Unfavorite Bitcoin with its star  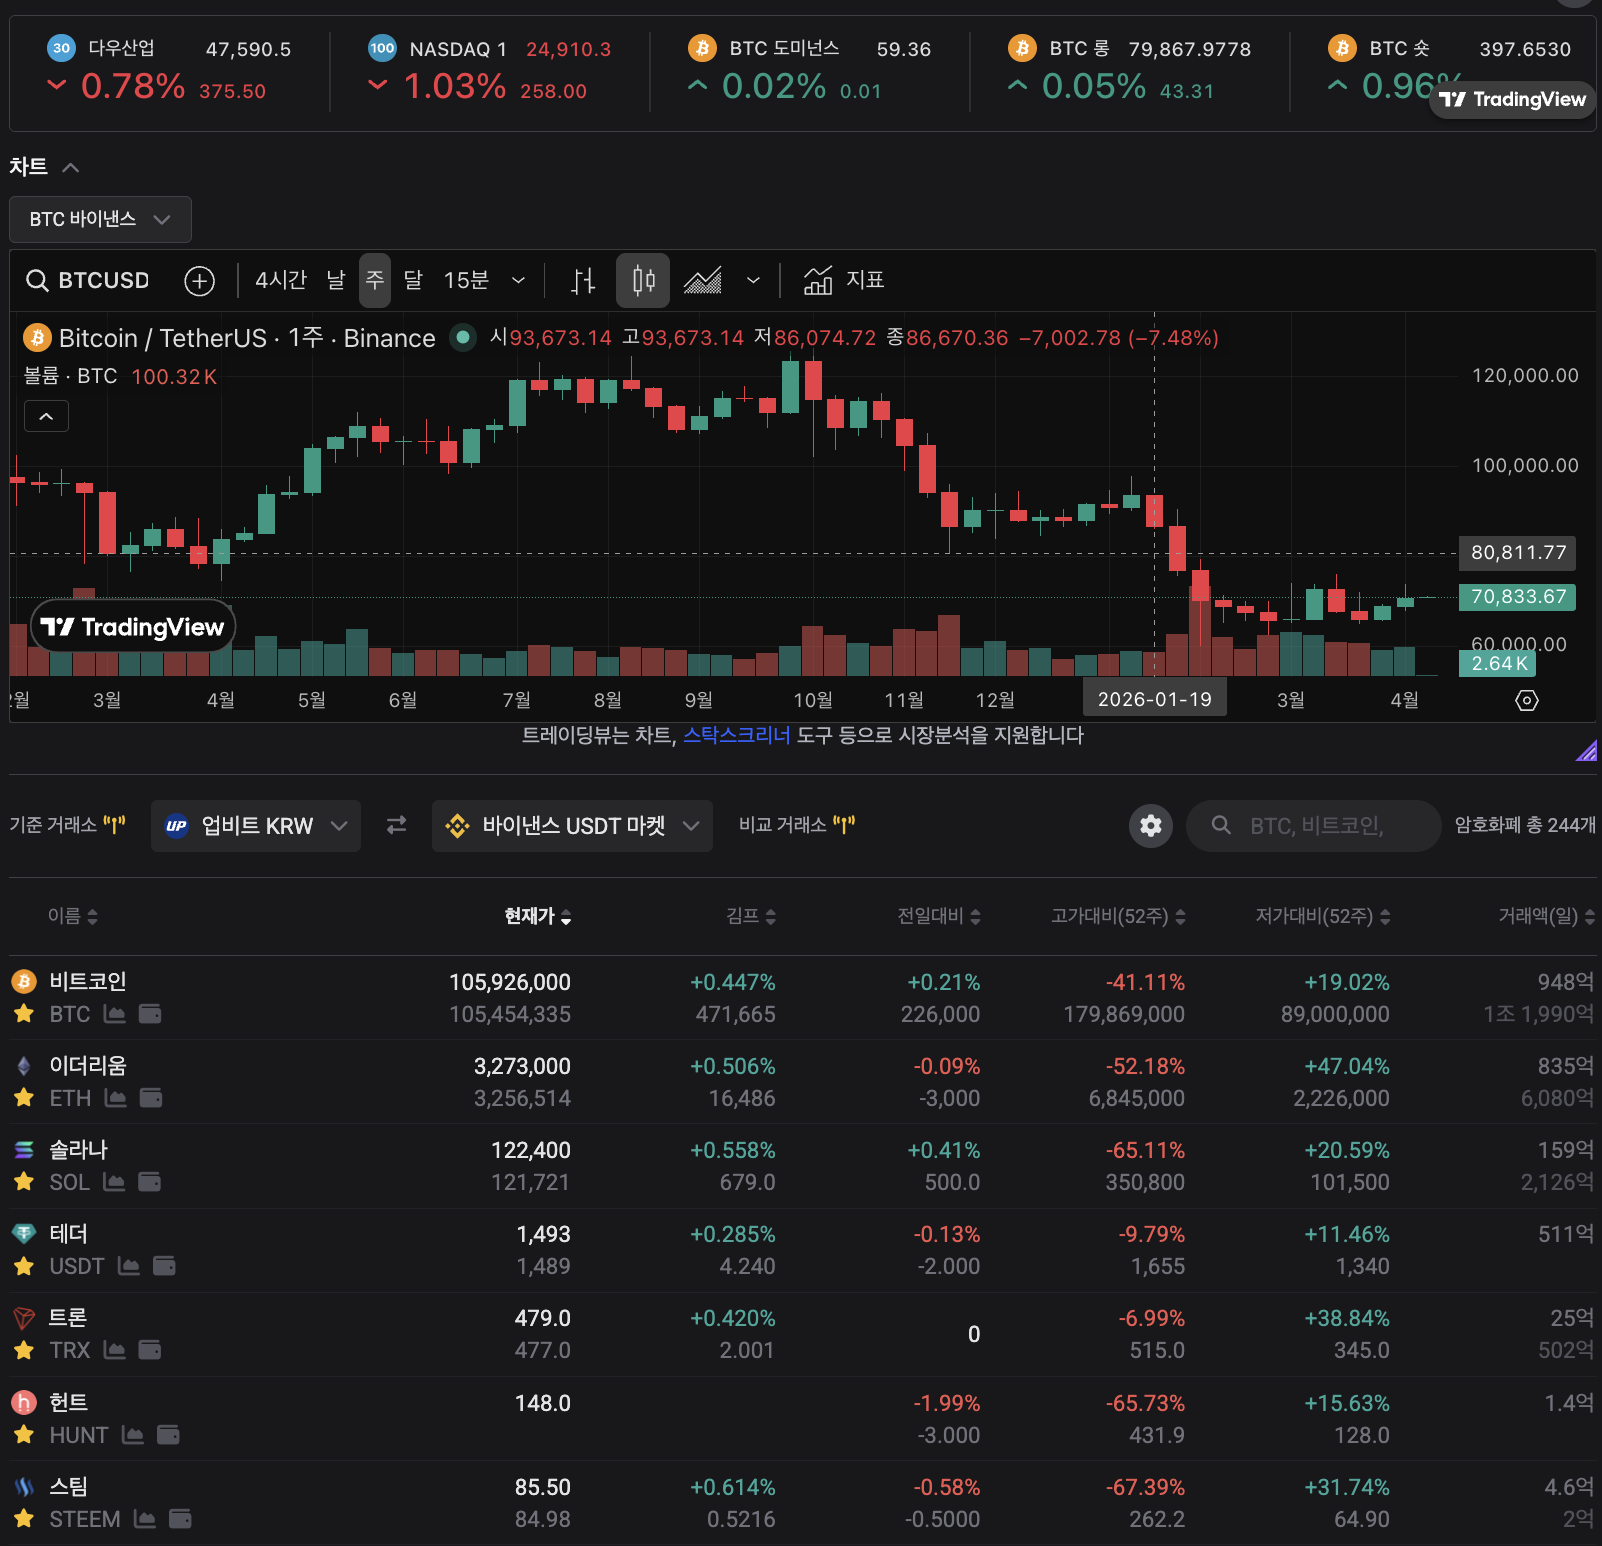(24, 1014)
